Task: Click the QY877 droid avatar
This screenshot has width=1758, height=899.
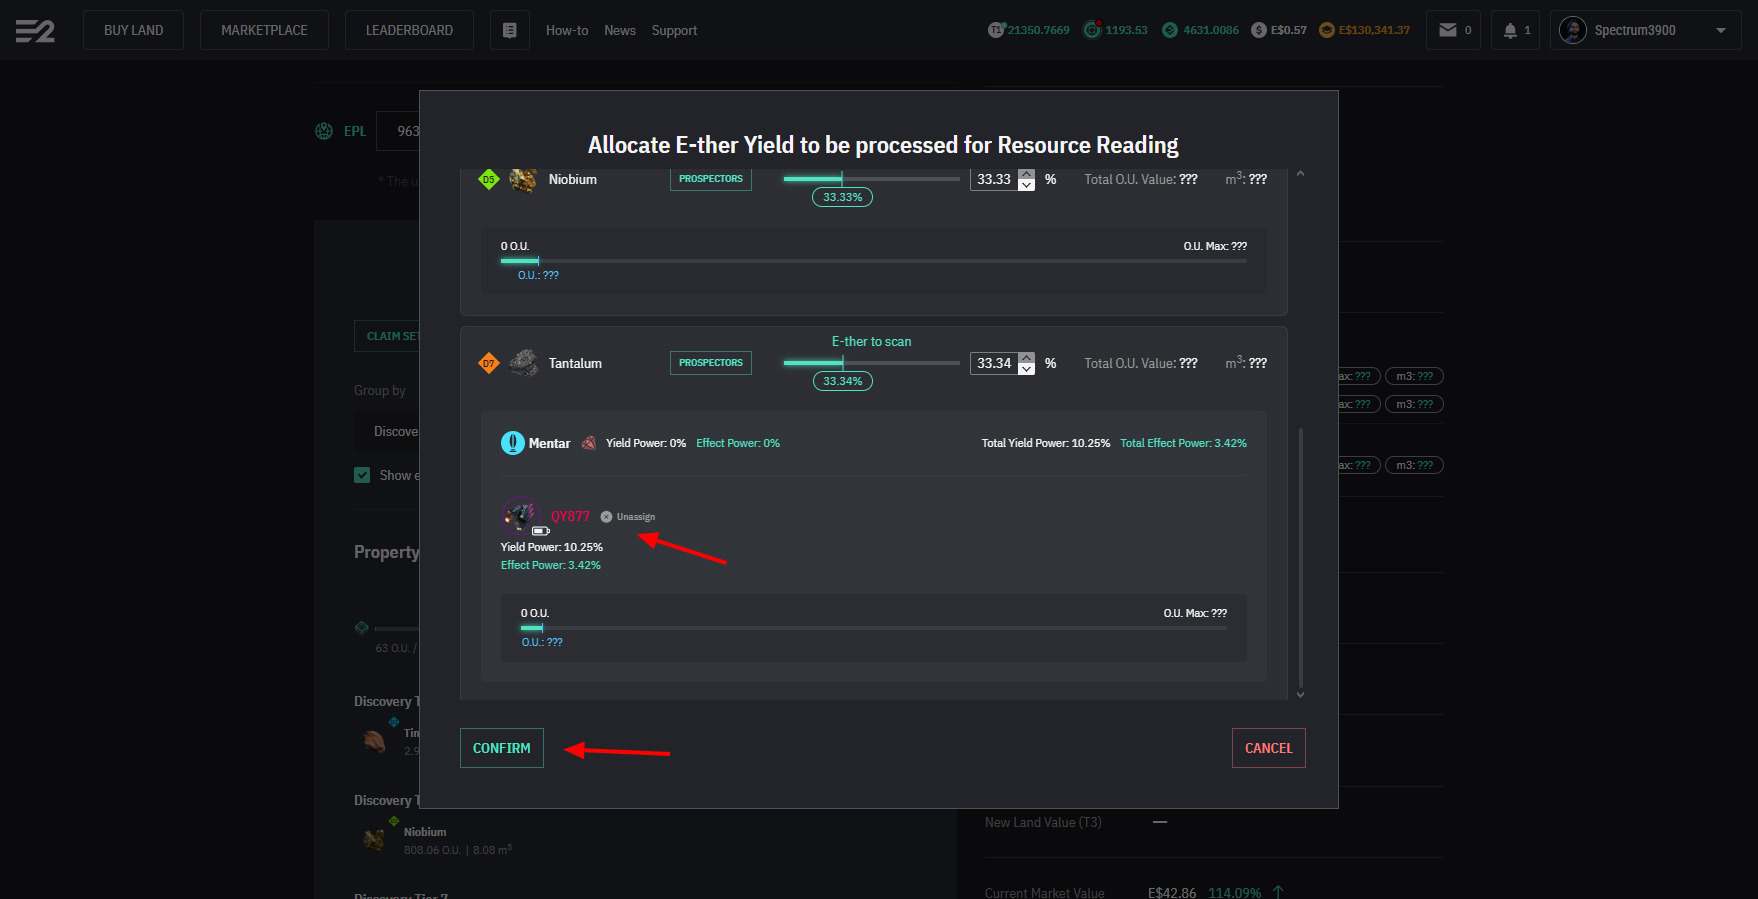Action: 519,515
